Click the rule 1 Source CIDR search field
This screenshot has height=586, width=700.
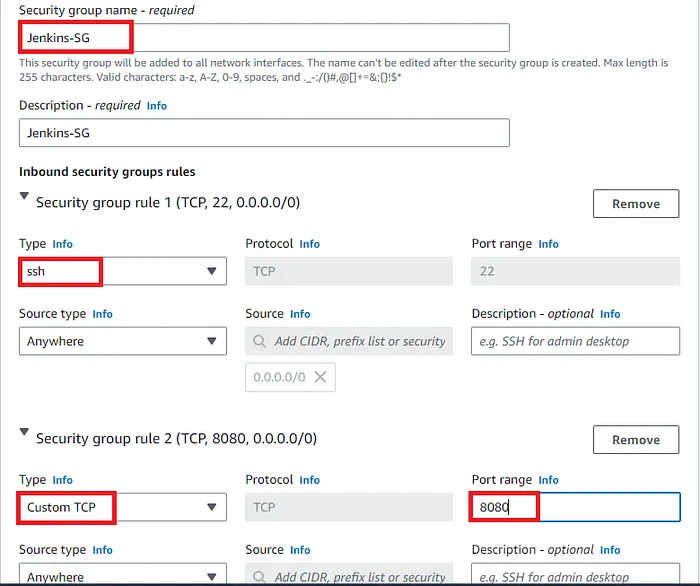(349, 341)
